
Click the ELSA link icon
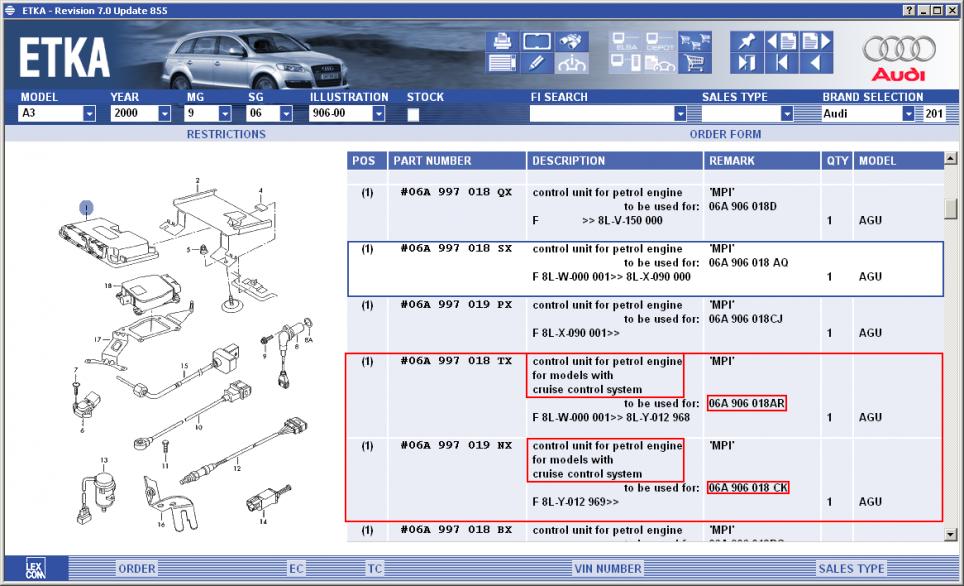click(626, 41)
